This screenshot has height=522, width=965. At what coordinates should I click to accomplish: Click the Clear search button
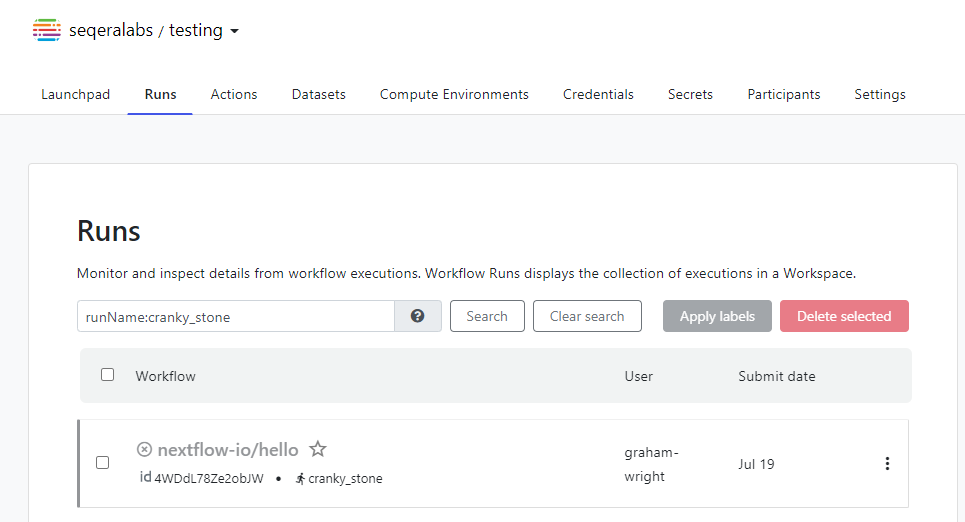point(587,316)
